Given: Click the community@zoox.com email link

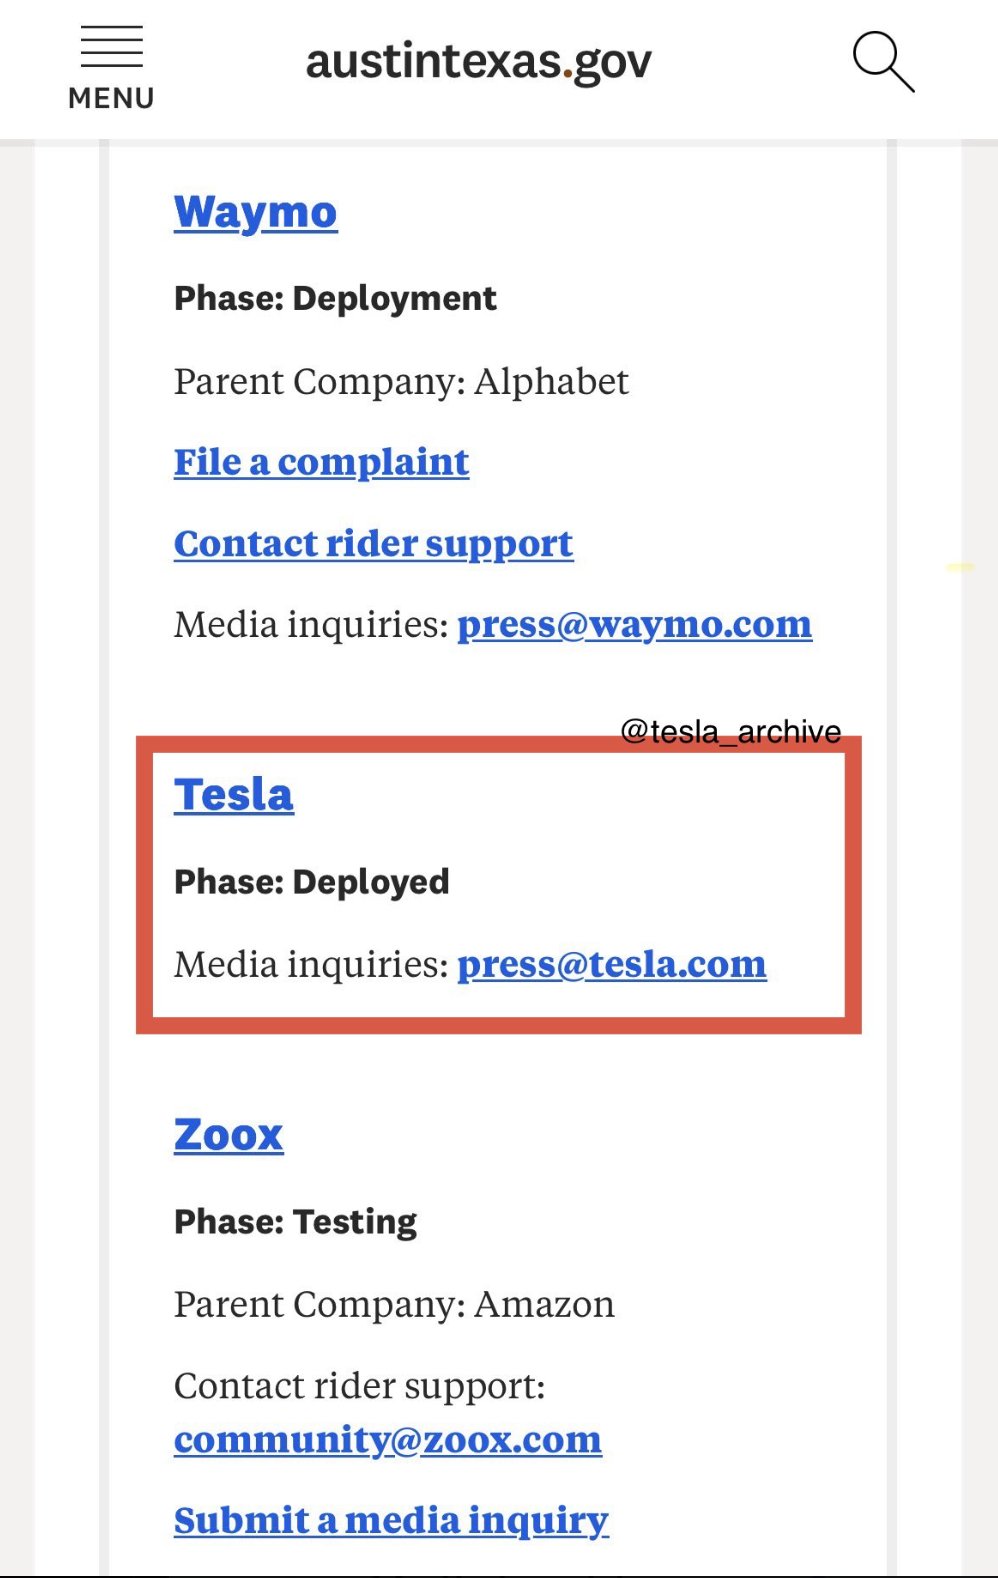Looking at the screenshot, I should (x=388, y=1439).
